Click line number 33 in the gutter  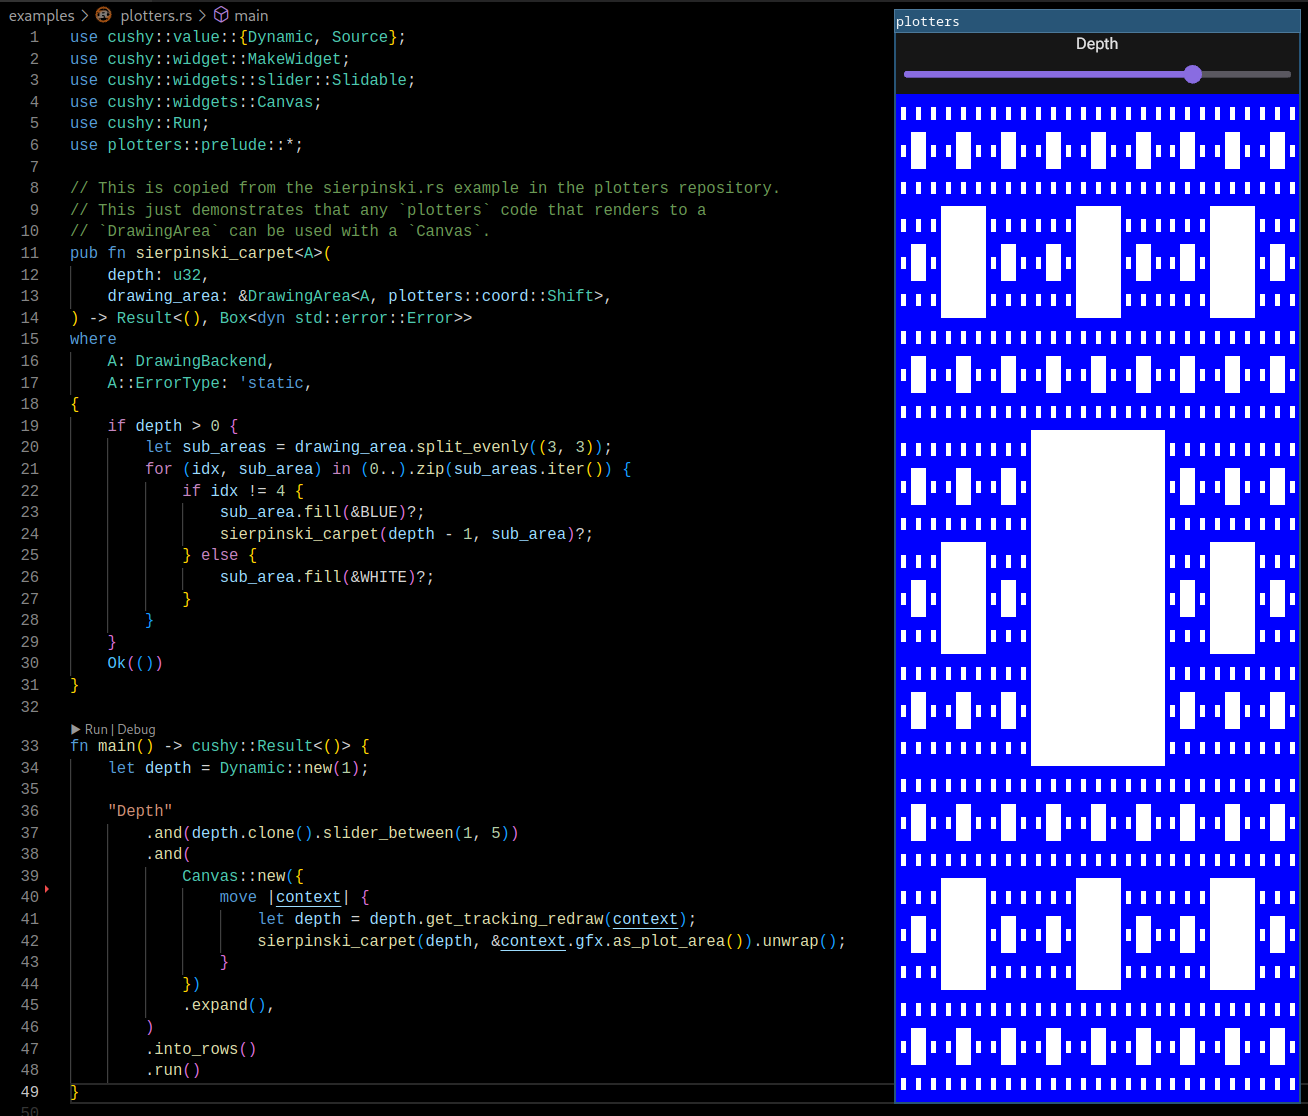pos(29,746)
